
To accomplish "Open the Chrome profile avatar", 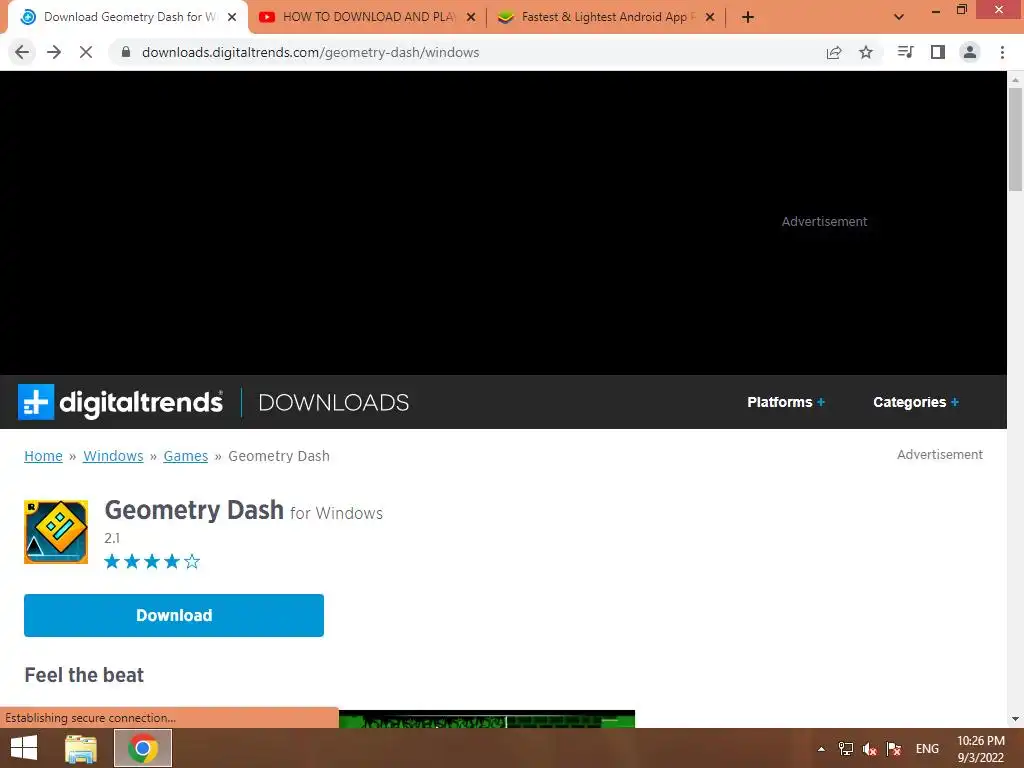I will [970, 52].
